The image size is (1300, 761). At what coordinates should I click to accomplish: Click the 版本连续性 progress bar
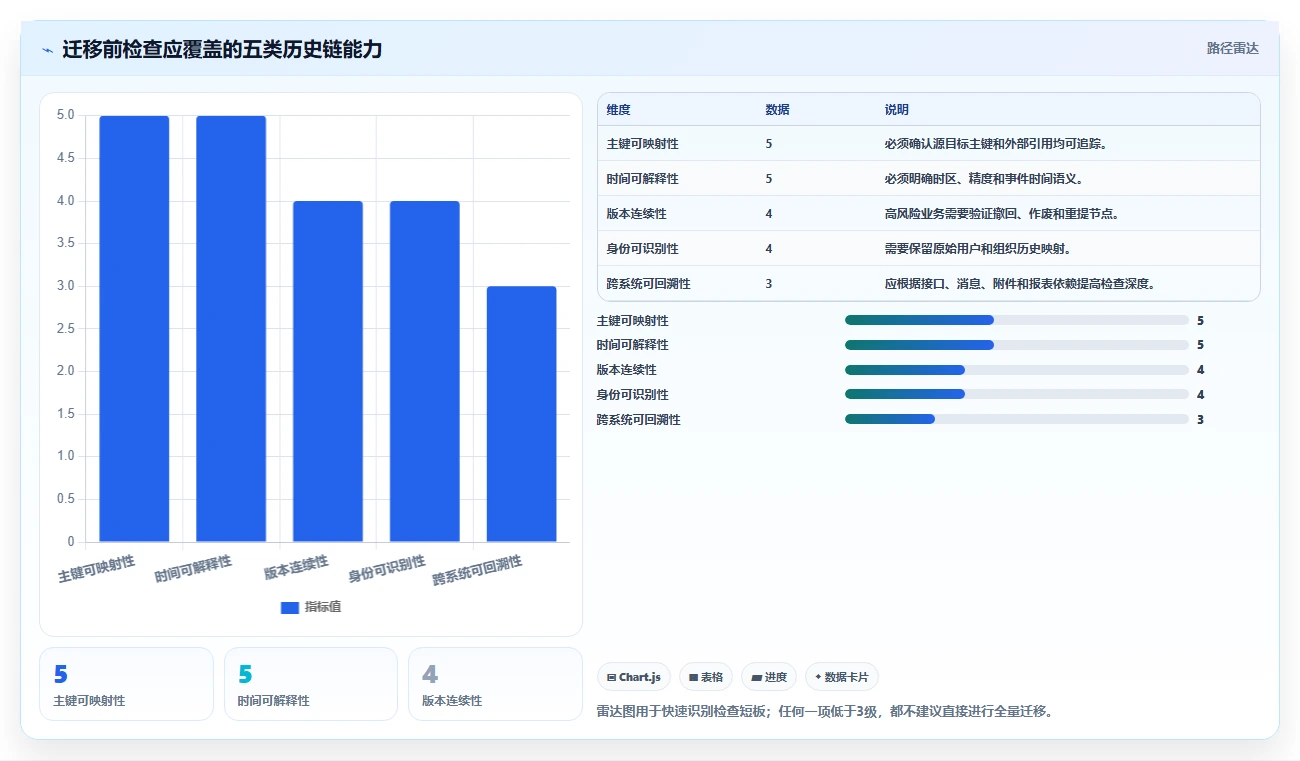click(1016, 370)
